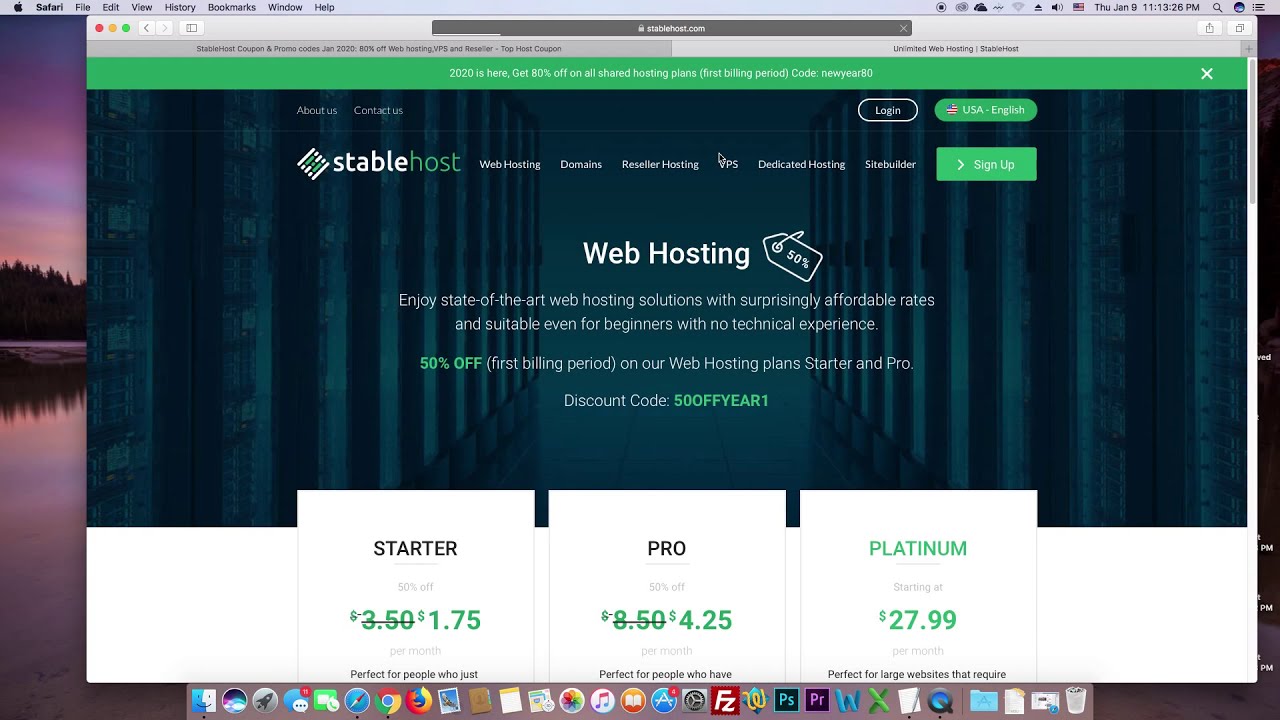This screenshot has width=1280, height=720.
Task: Open Photos app from the Dock
Action: 572,701
